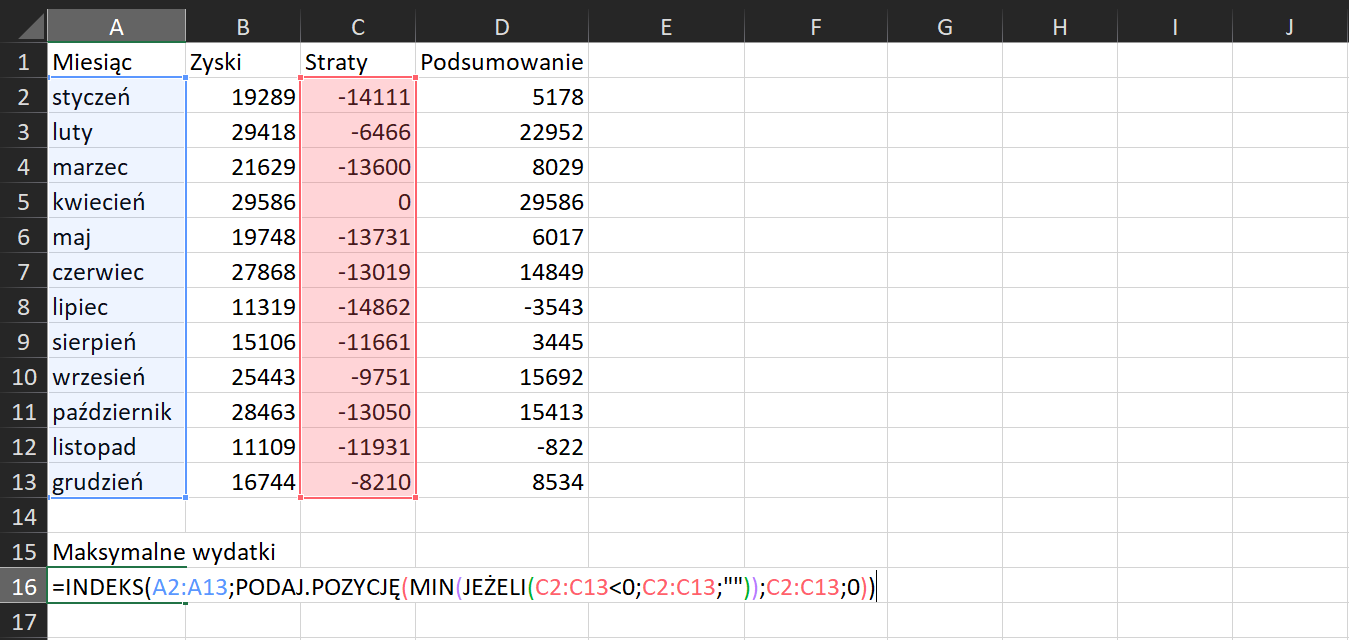Select the negative value -3543 in Podsumowanie

click(501, 306)
